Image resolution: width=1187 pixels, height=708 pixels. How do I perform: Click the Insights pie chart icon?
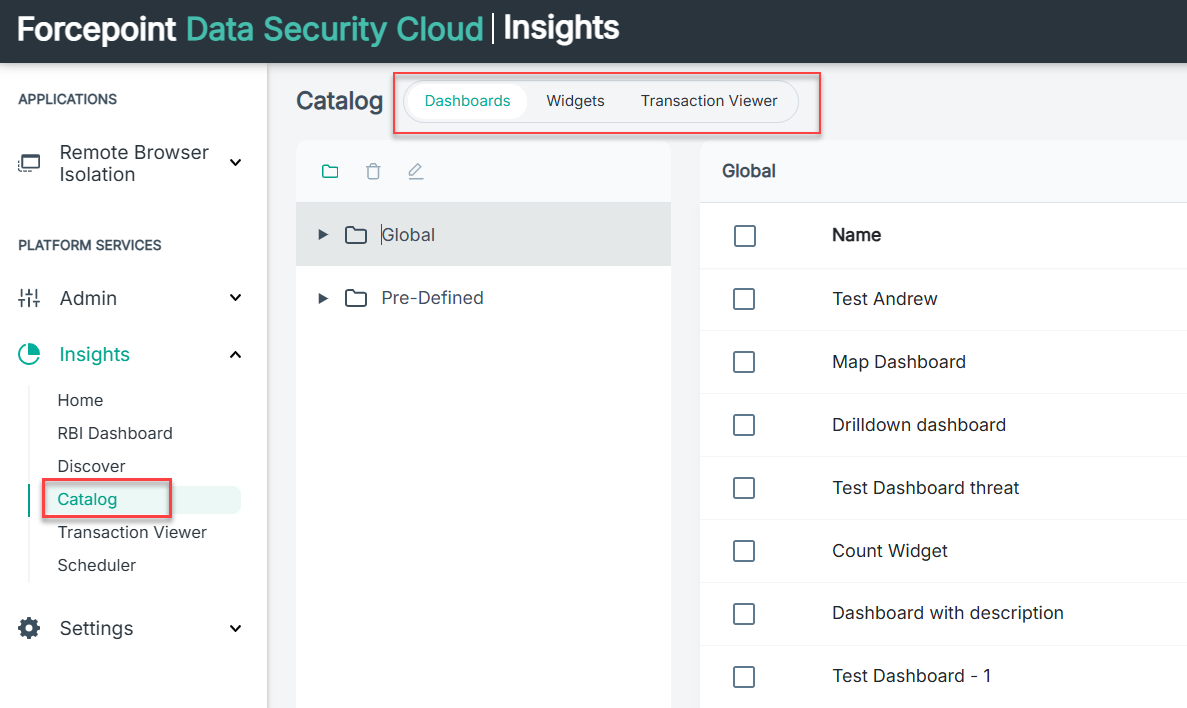tap(29, 354)
